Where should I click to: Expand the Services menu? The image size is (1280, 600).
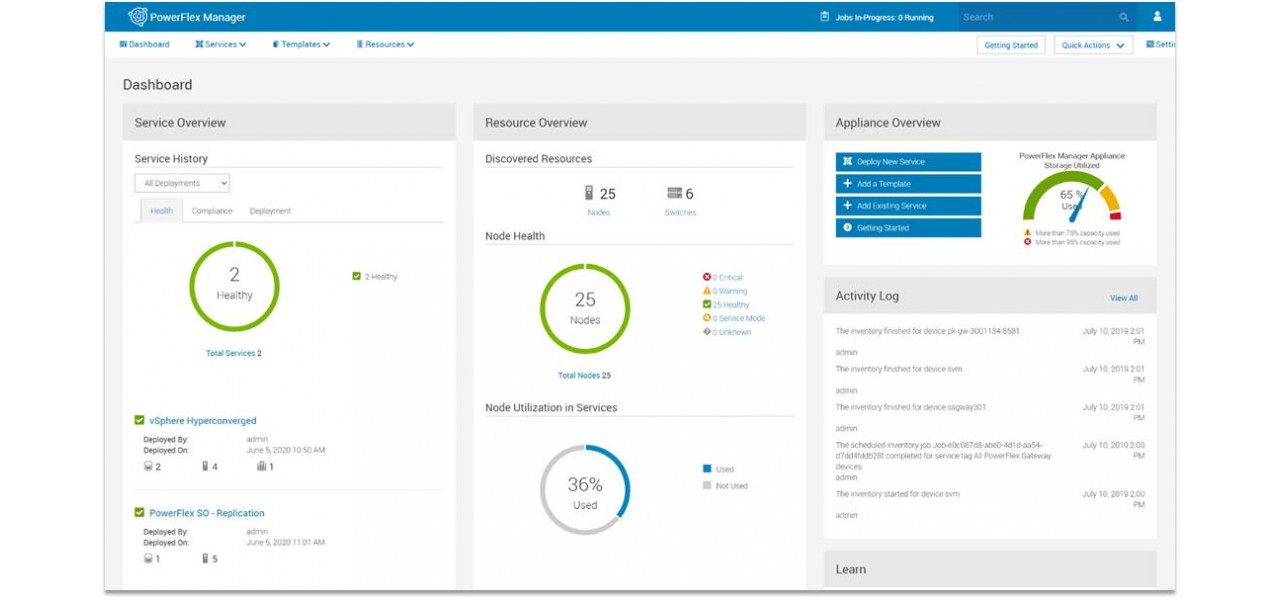(x=221, y=45)
